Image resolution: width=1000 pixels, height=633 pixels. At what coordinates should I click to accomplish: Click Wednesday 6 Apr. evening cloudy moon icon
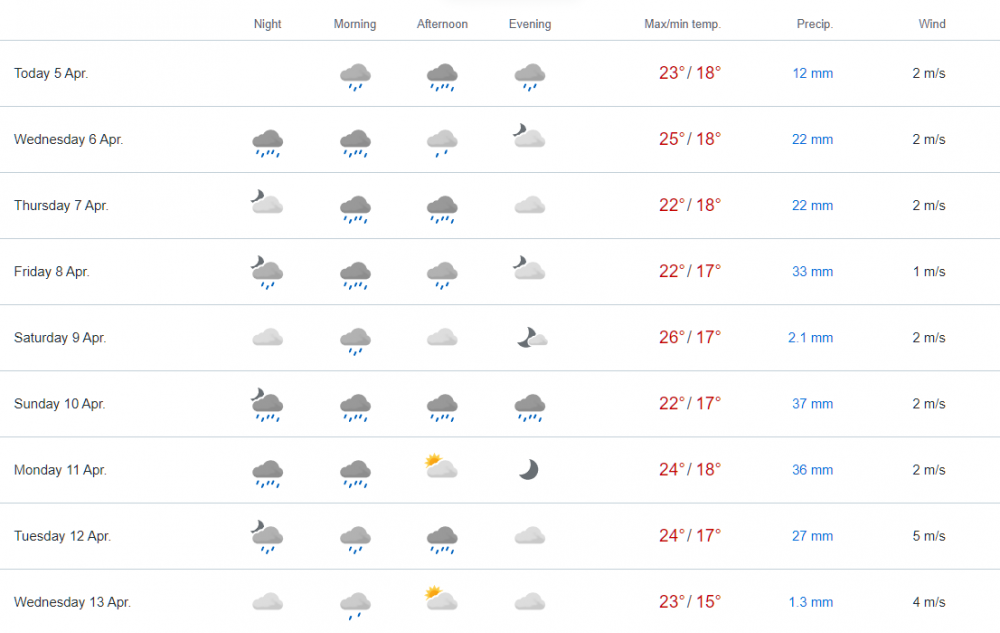529,136
